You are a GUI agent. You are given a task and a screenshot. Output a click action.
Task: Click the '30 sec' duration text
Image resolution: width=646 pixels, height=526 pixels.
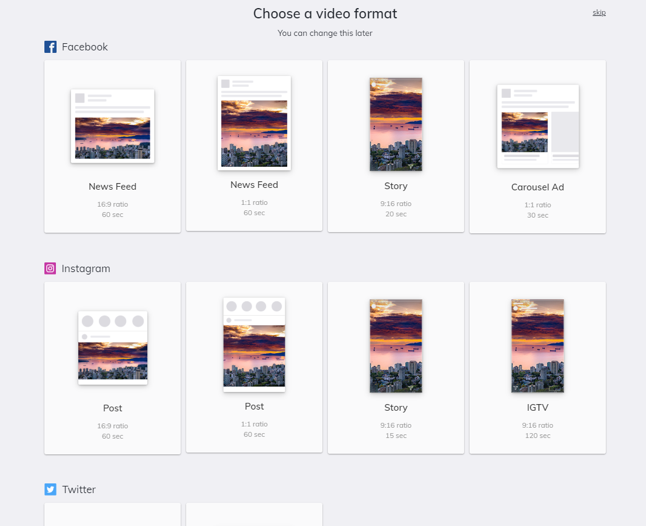point(538,215)
